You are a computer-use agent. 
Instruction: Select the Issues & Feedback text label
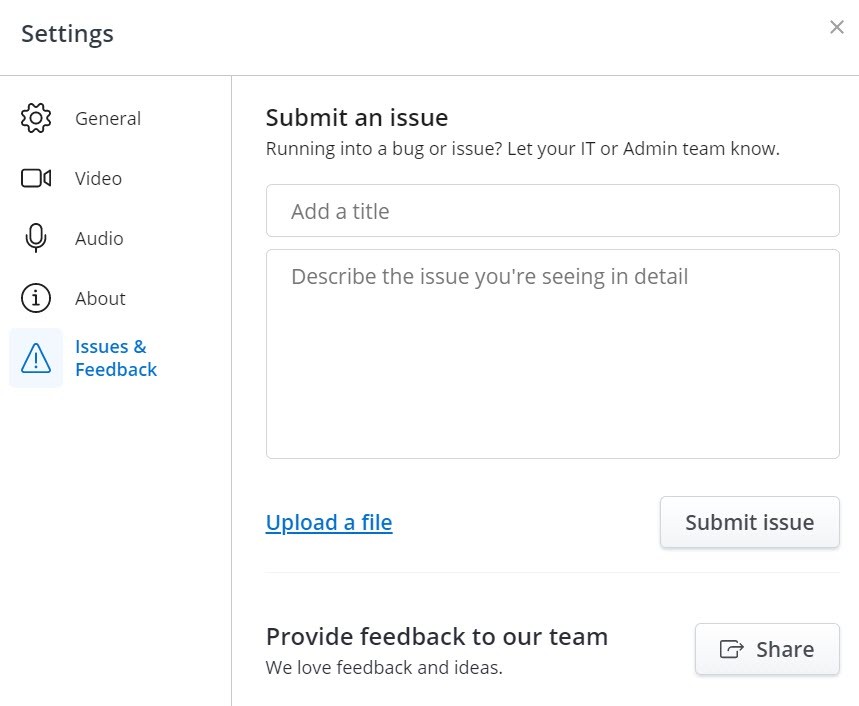[x=115, y=358]
